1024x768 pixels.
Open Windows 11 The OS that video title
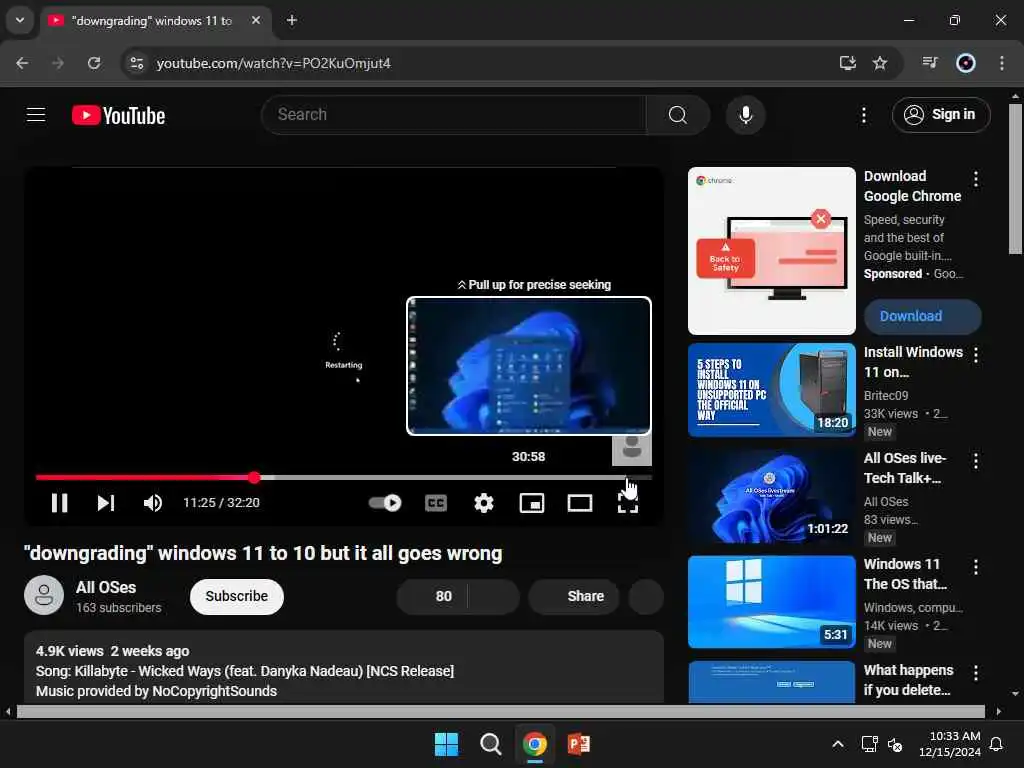[x=905, y=574]
